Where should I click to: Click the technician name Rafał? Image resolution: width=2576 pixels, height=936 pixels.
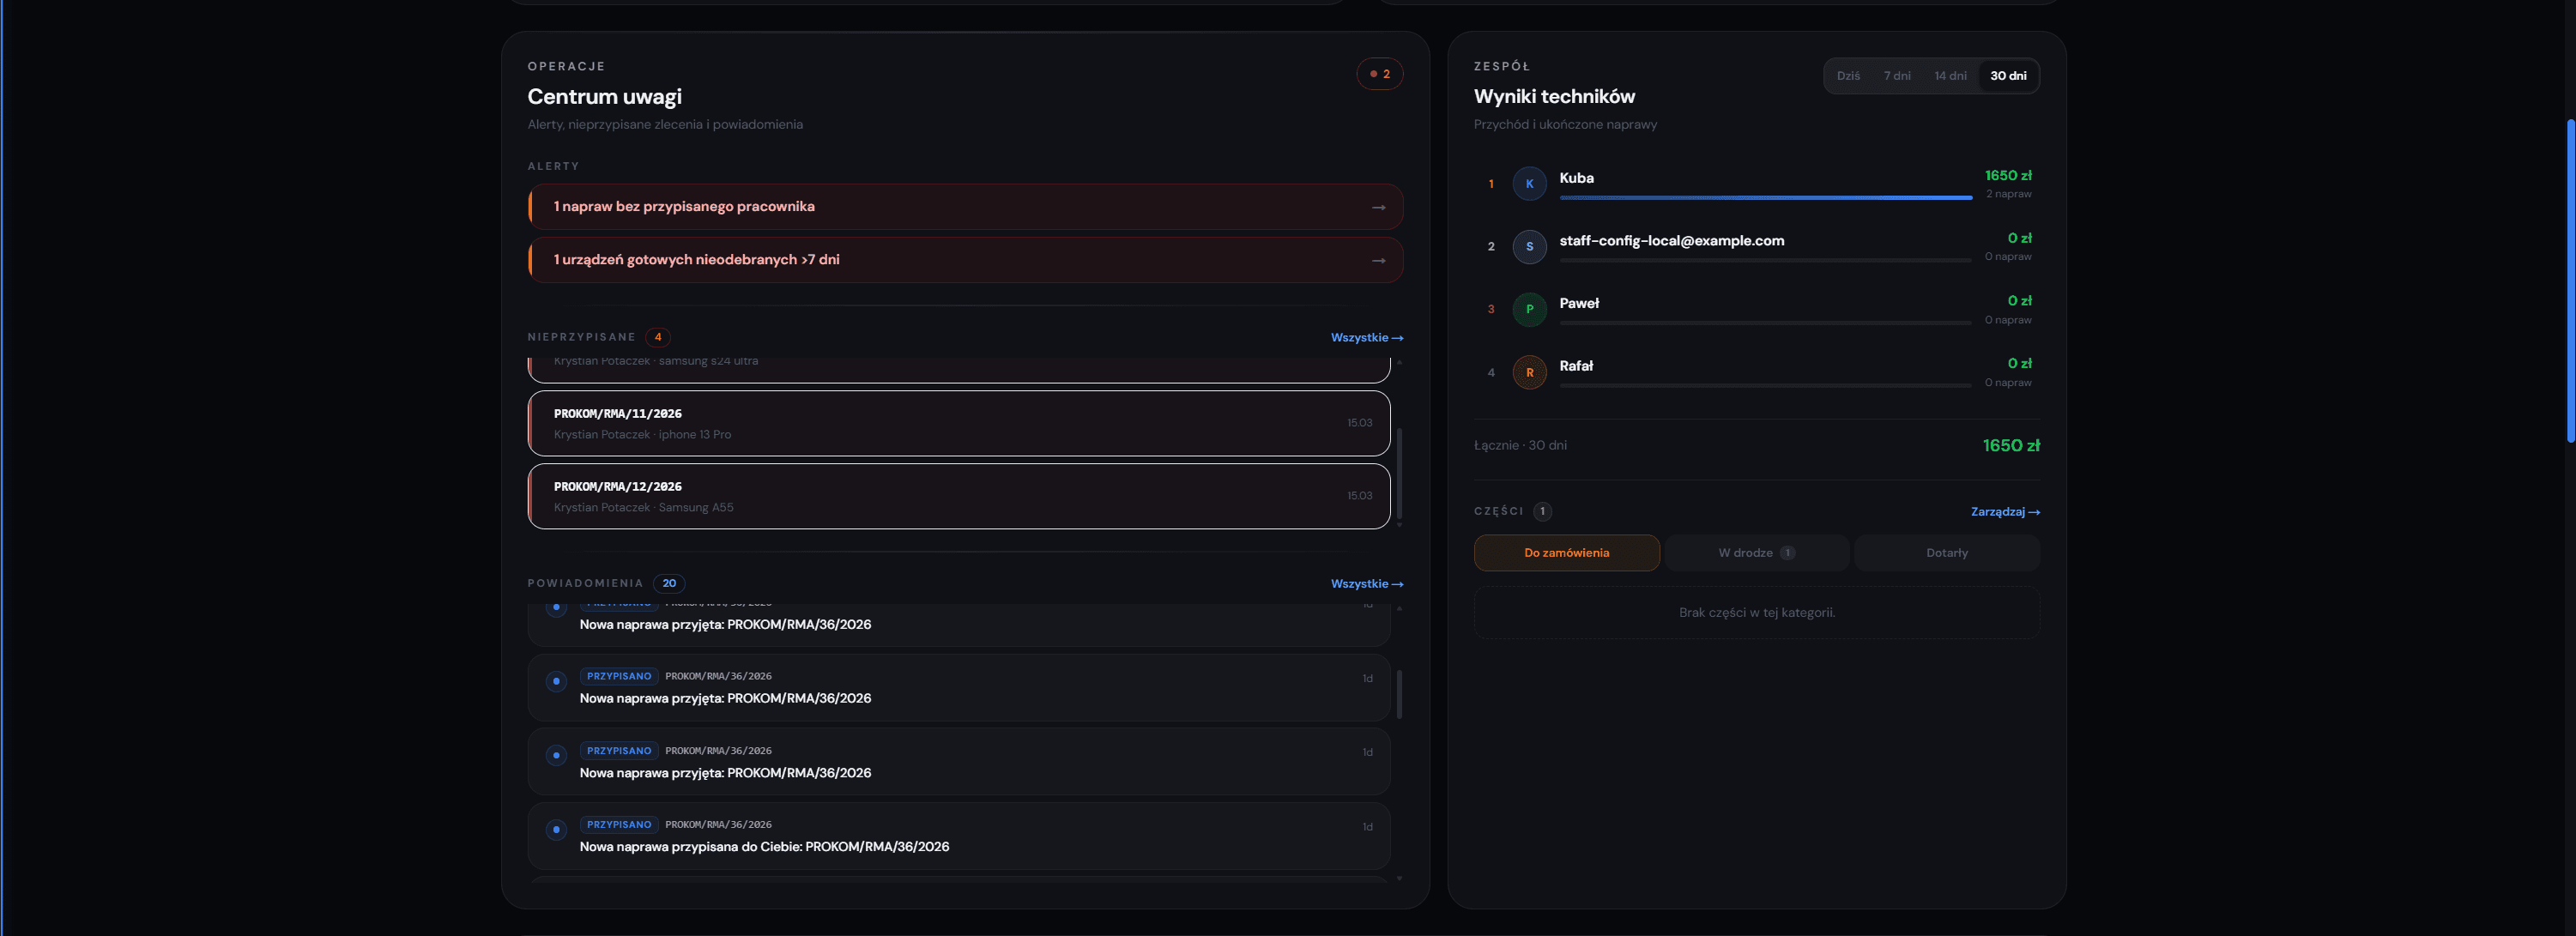coord(1576,366)
